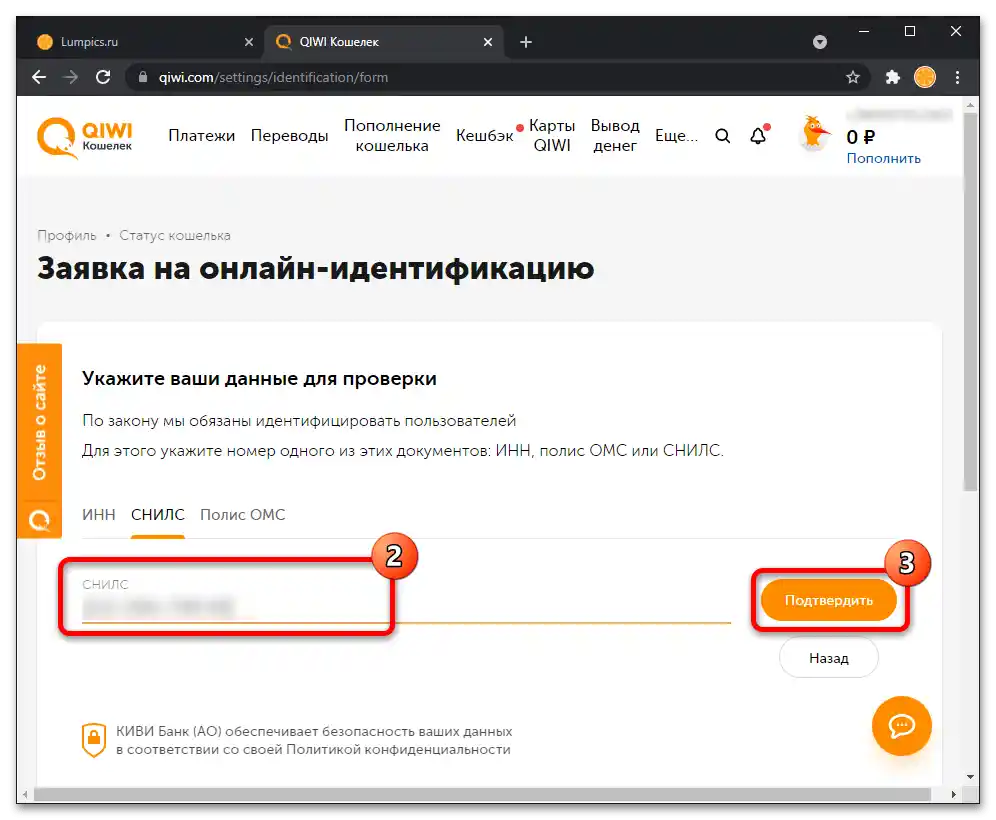The height and width of the screenshot is (820, 996).
Task: Click the vertical page scrollbar thumb
Action: 970,302
